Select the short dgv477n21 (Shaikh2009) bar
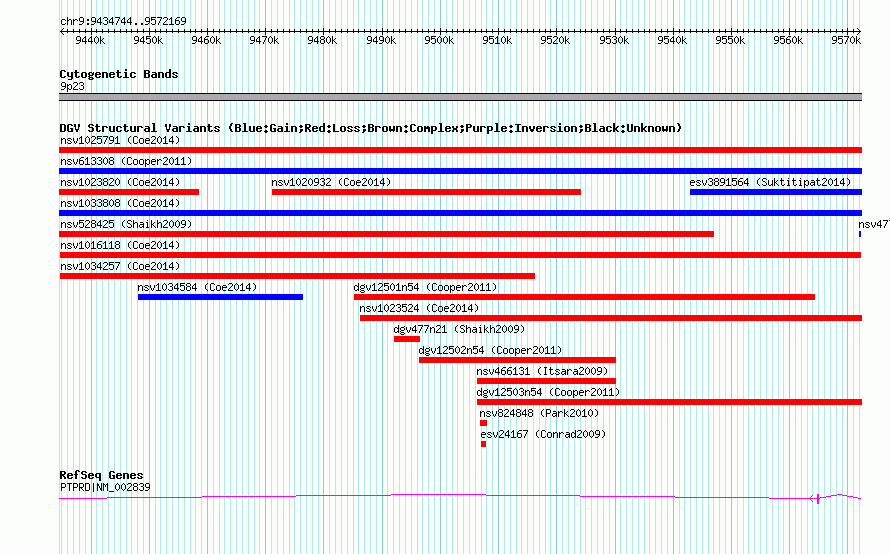This screenshot has width=890, height=554. [x=407, y=339]
